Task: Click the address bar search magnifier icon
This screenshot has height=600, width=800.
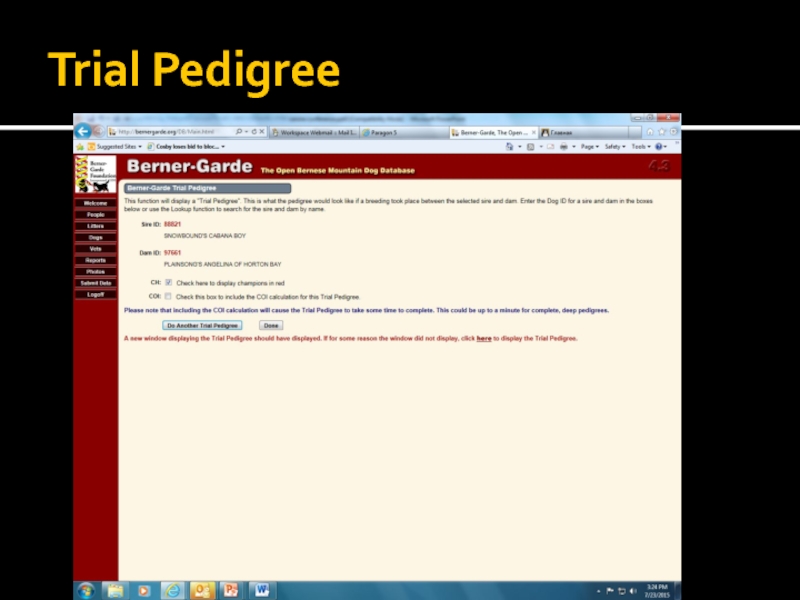Action: [x=238, y=132]
